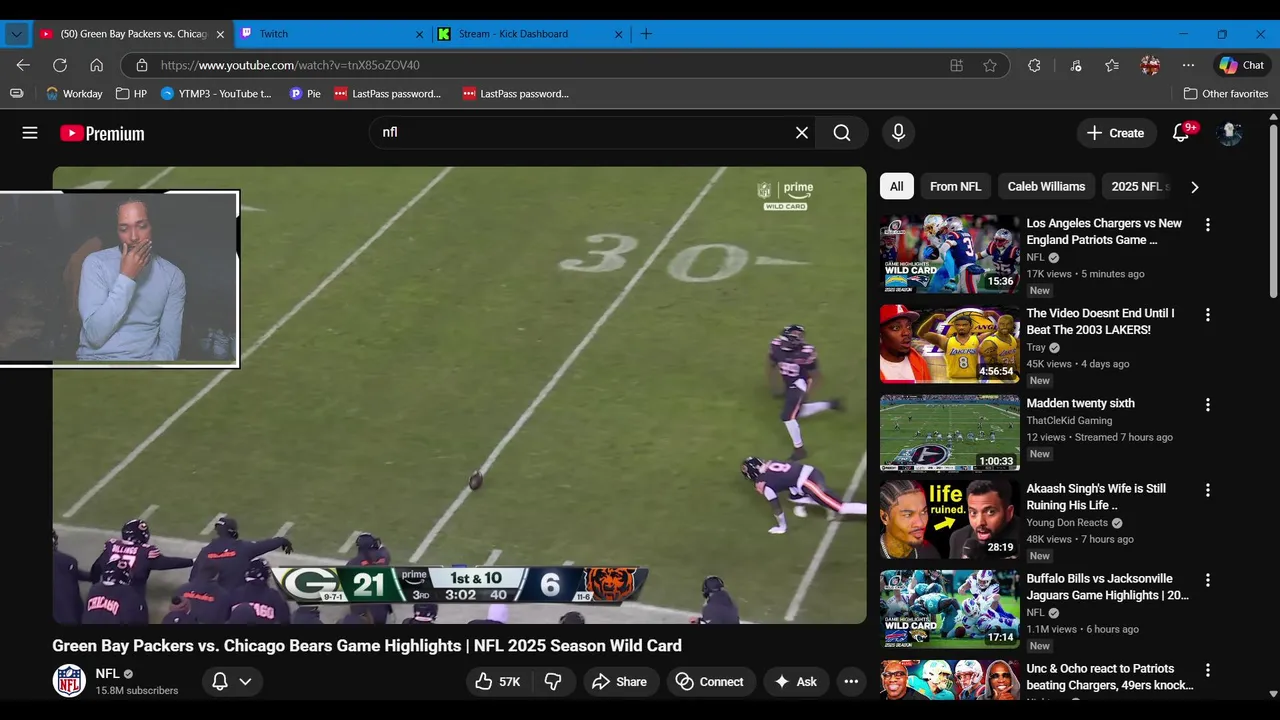Reload the YouTube page
The height and width of the screenshot is (720, 1280).
click(x=60, y=65)
